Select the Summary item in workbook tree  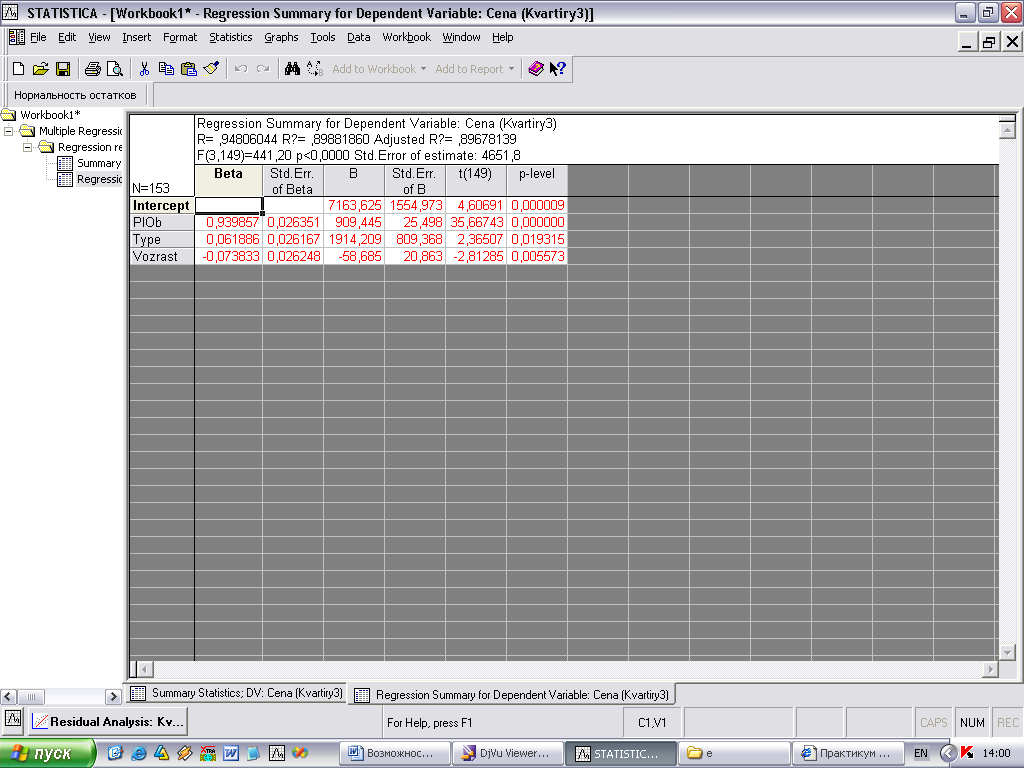point(98,163)
